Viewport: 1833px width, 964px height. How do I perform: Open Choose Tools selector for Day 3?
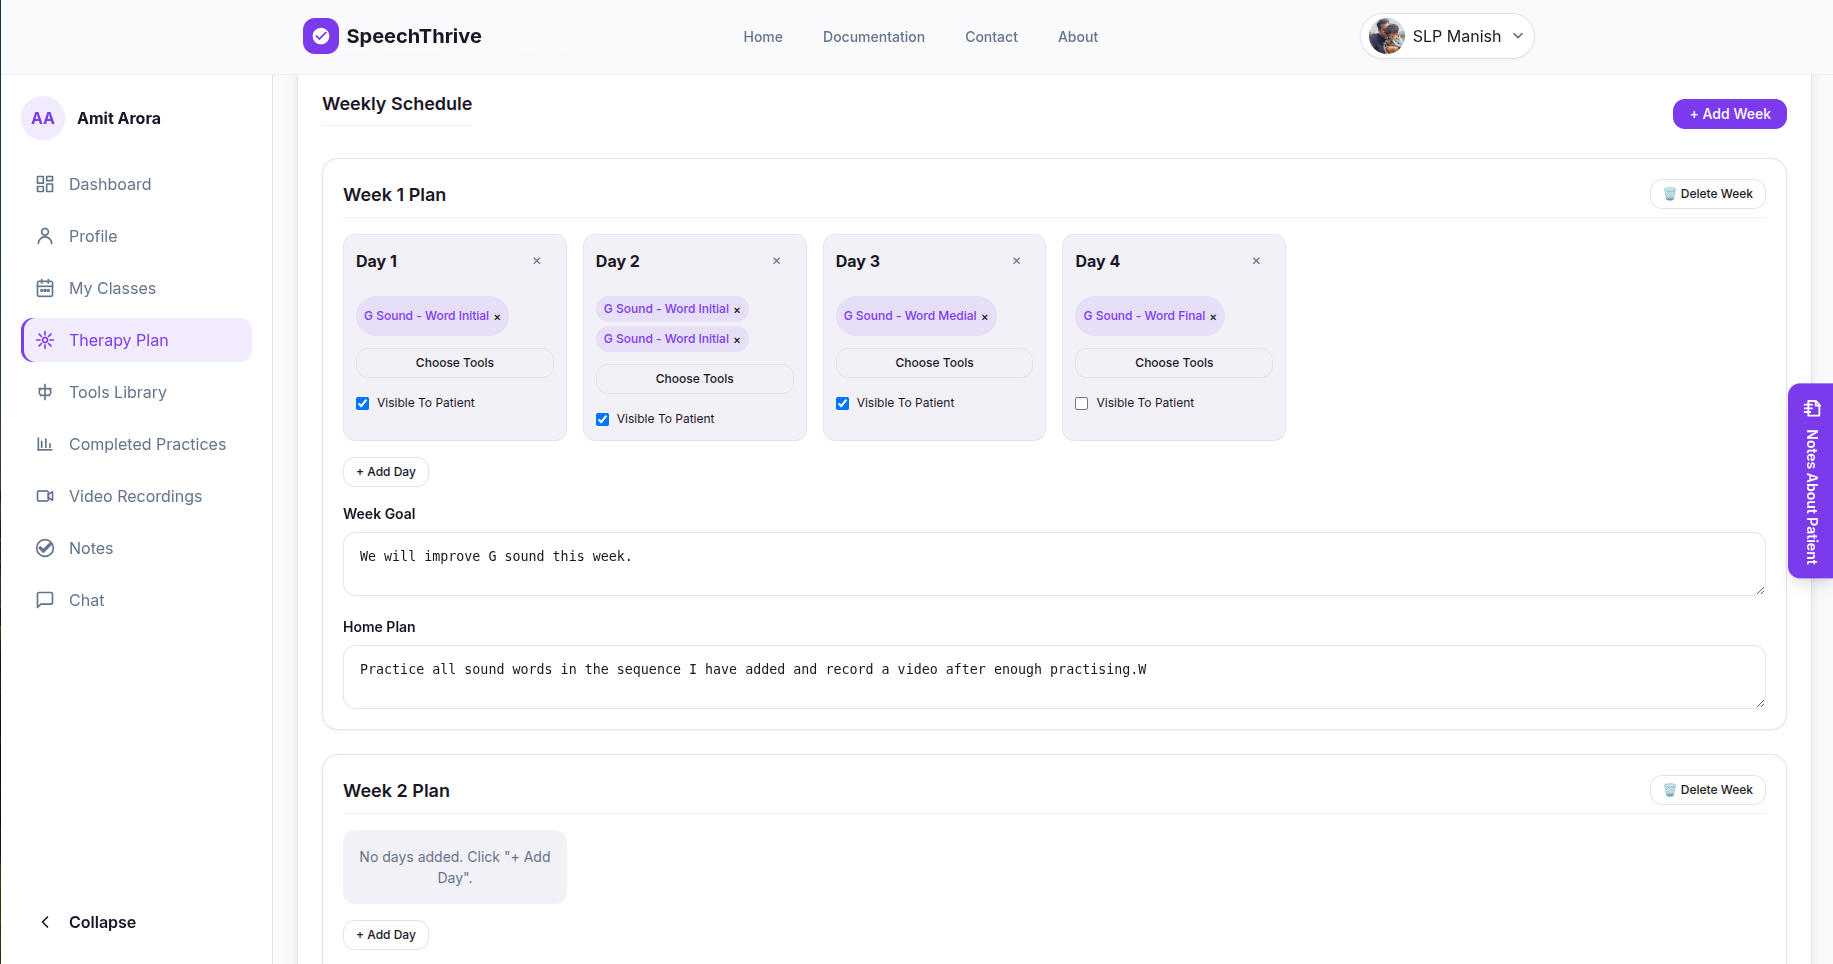coord(934,363)
